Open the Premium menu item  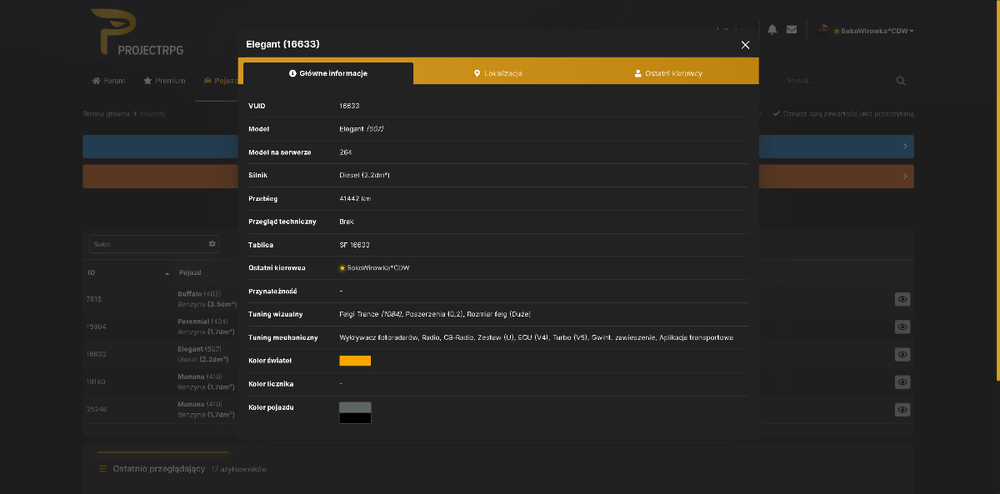[165, 81]
